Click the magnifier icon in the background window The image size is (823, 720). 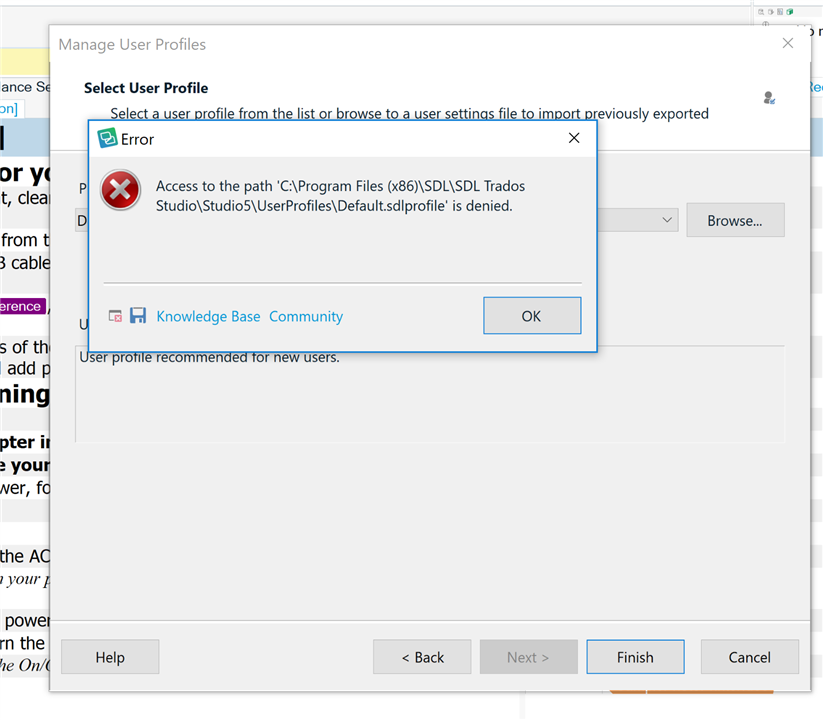coord(761,12)
